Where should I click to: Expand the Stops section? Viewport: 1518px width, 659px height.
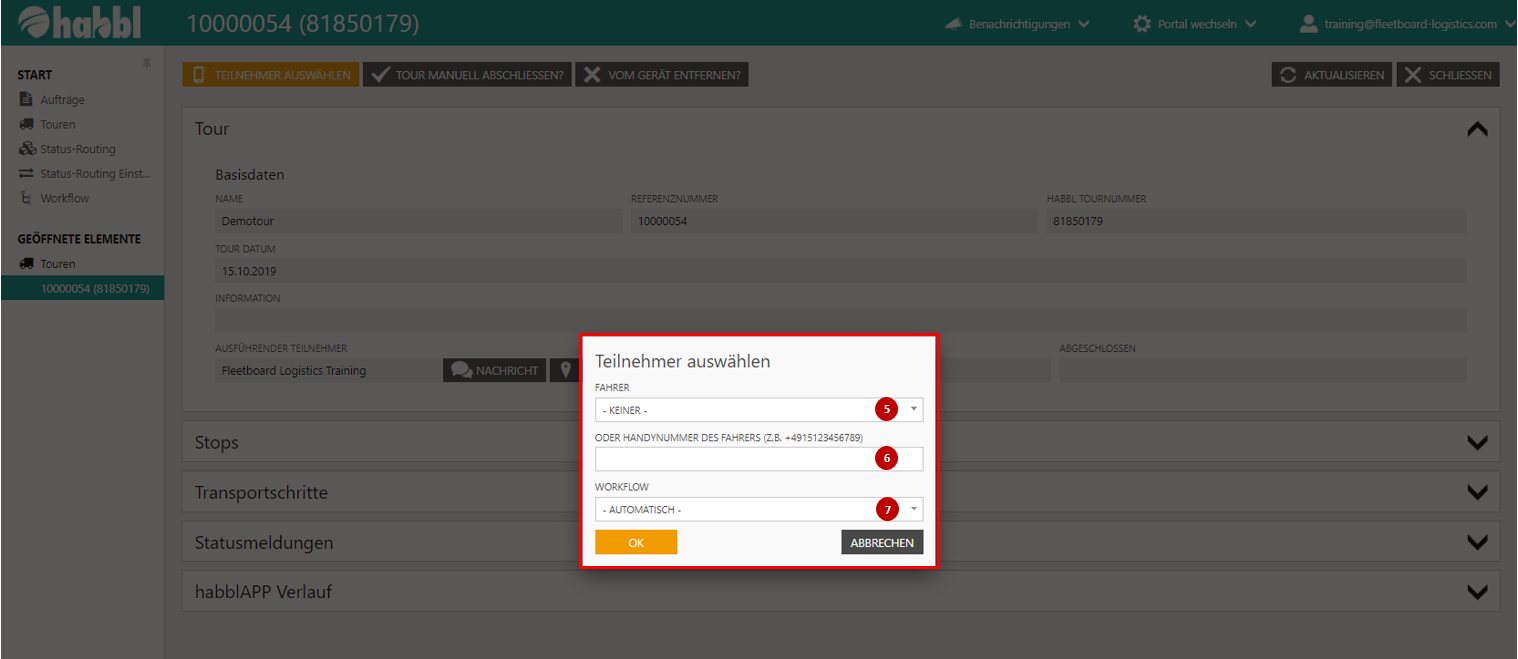(x=1476, y=442)
